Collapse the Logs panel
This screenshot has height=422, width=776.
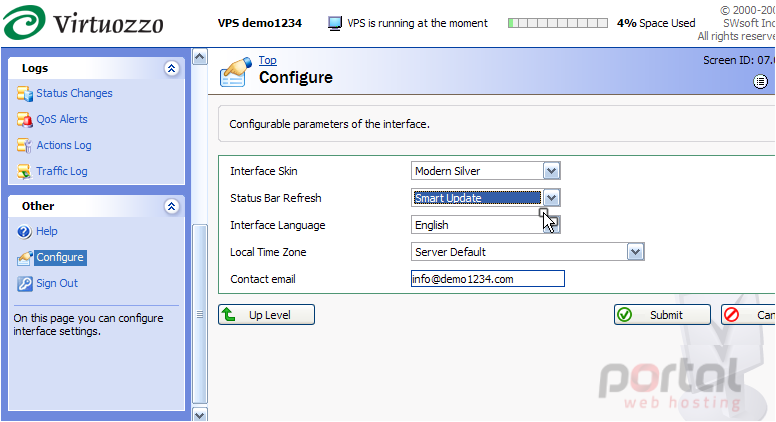[x=171, y=68]
